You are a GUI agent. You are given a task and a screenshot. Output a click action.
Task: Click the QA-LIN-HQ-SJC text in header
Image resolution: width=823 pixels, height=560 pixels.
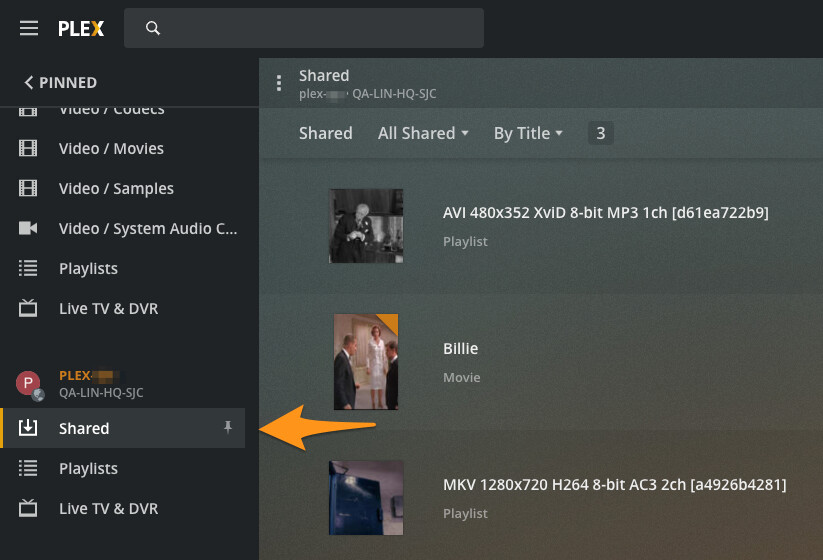tap(394, 94)
